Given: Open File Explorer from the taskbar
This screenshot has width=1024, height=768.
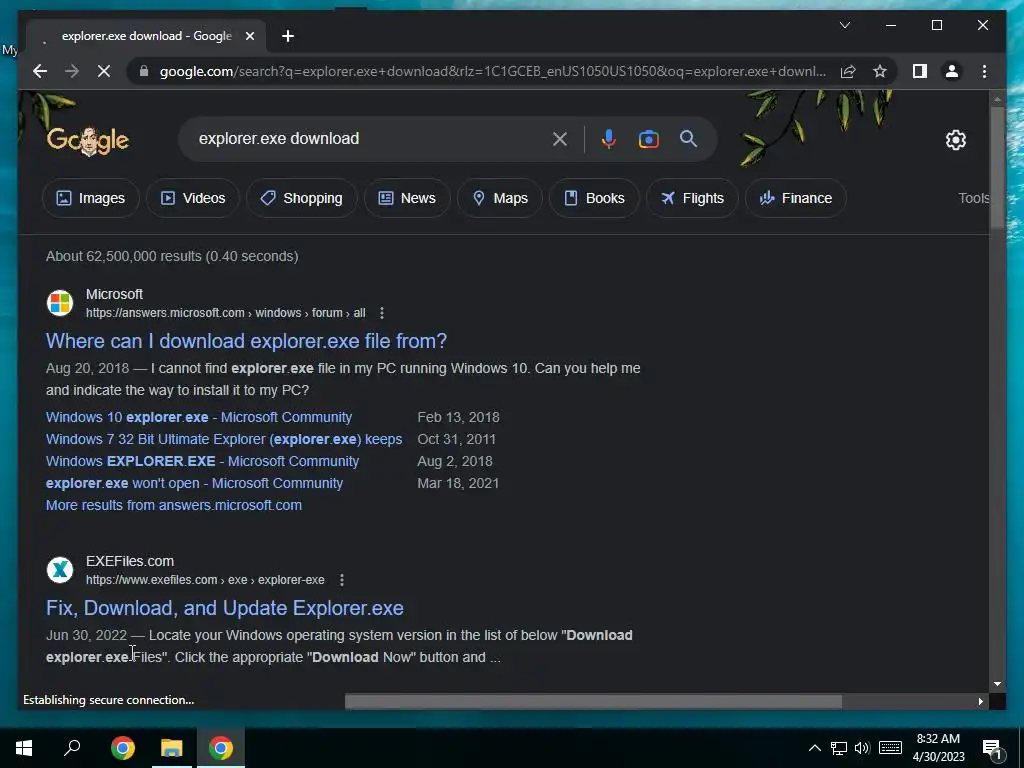Looking at the screenshot, I should [x=172, y=748].
